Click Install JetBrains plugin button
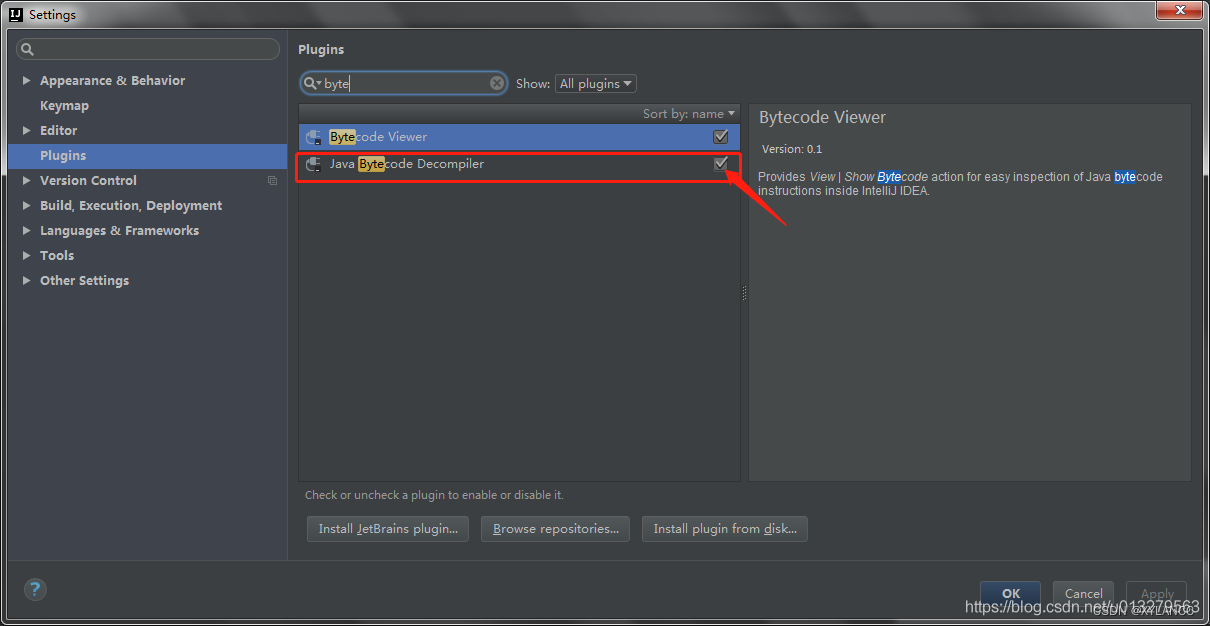Image resolution: width=1210 pixels, height=626 pixels. tap(388, 529)
